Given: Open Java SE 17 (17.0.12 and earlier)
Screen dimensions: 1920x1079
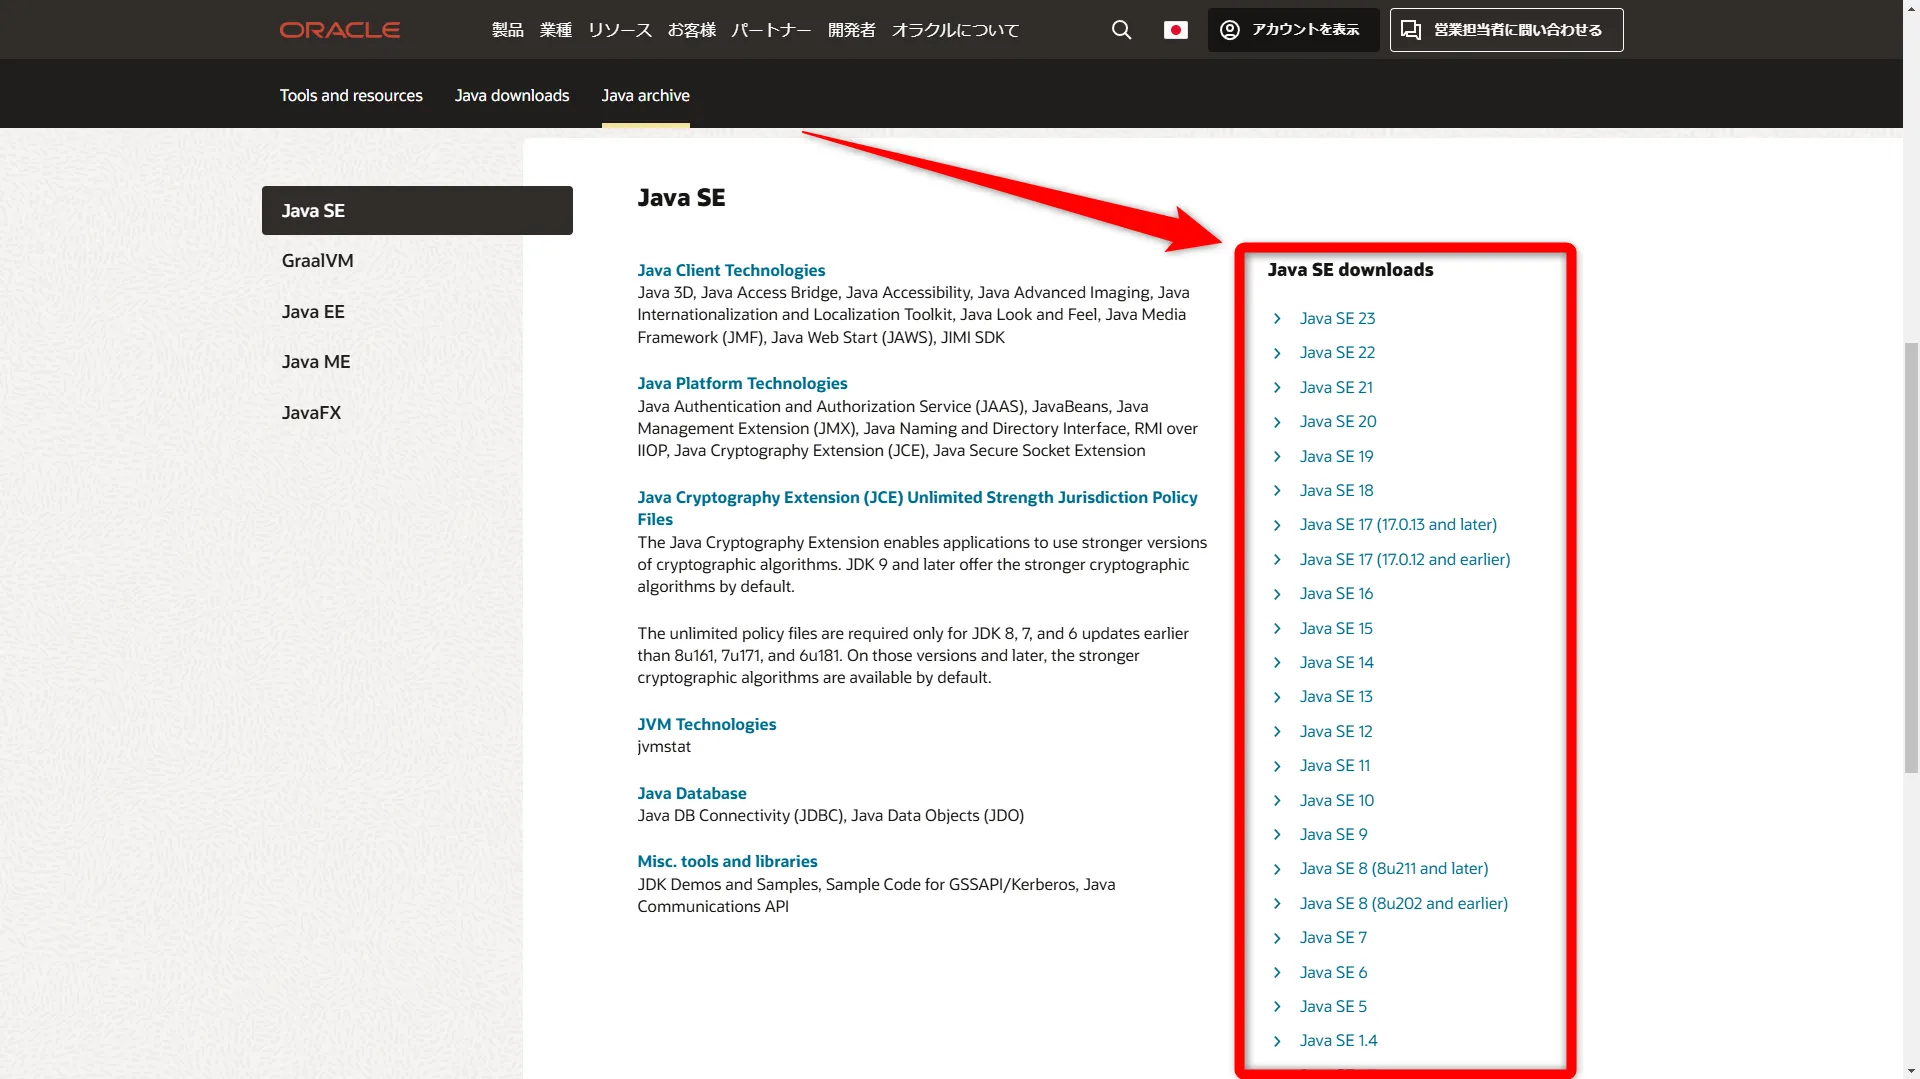Looking at the screenshot, I should (x=1405, y=559).
